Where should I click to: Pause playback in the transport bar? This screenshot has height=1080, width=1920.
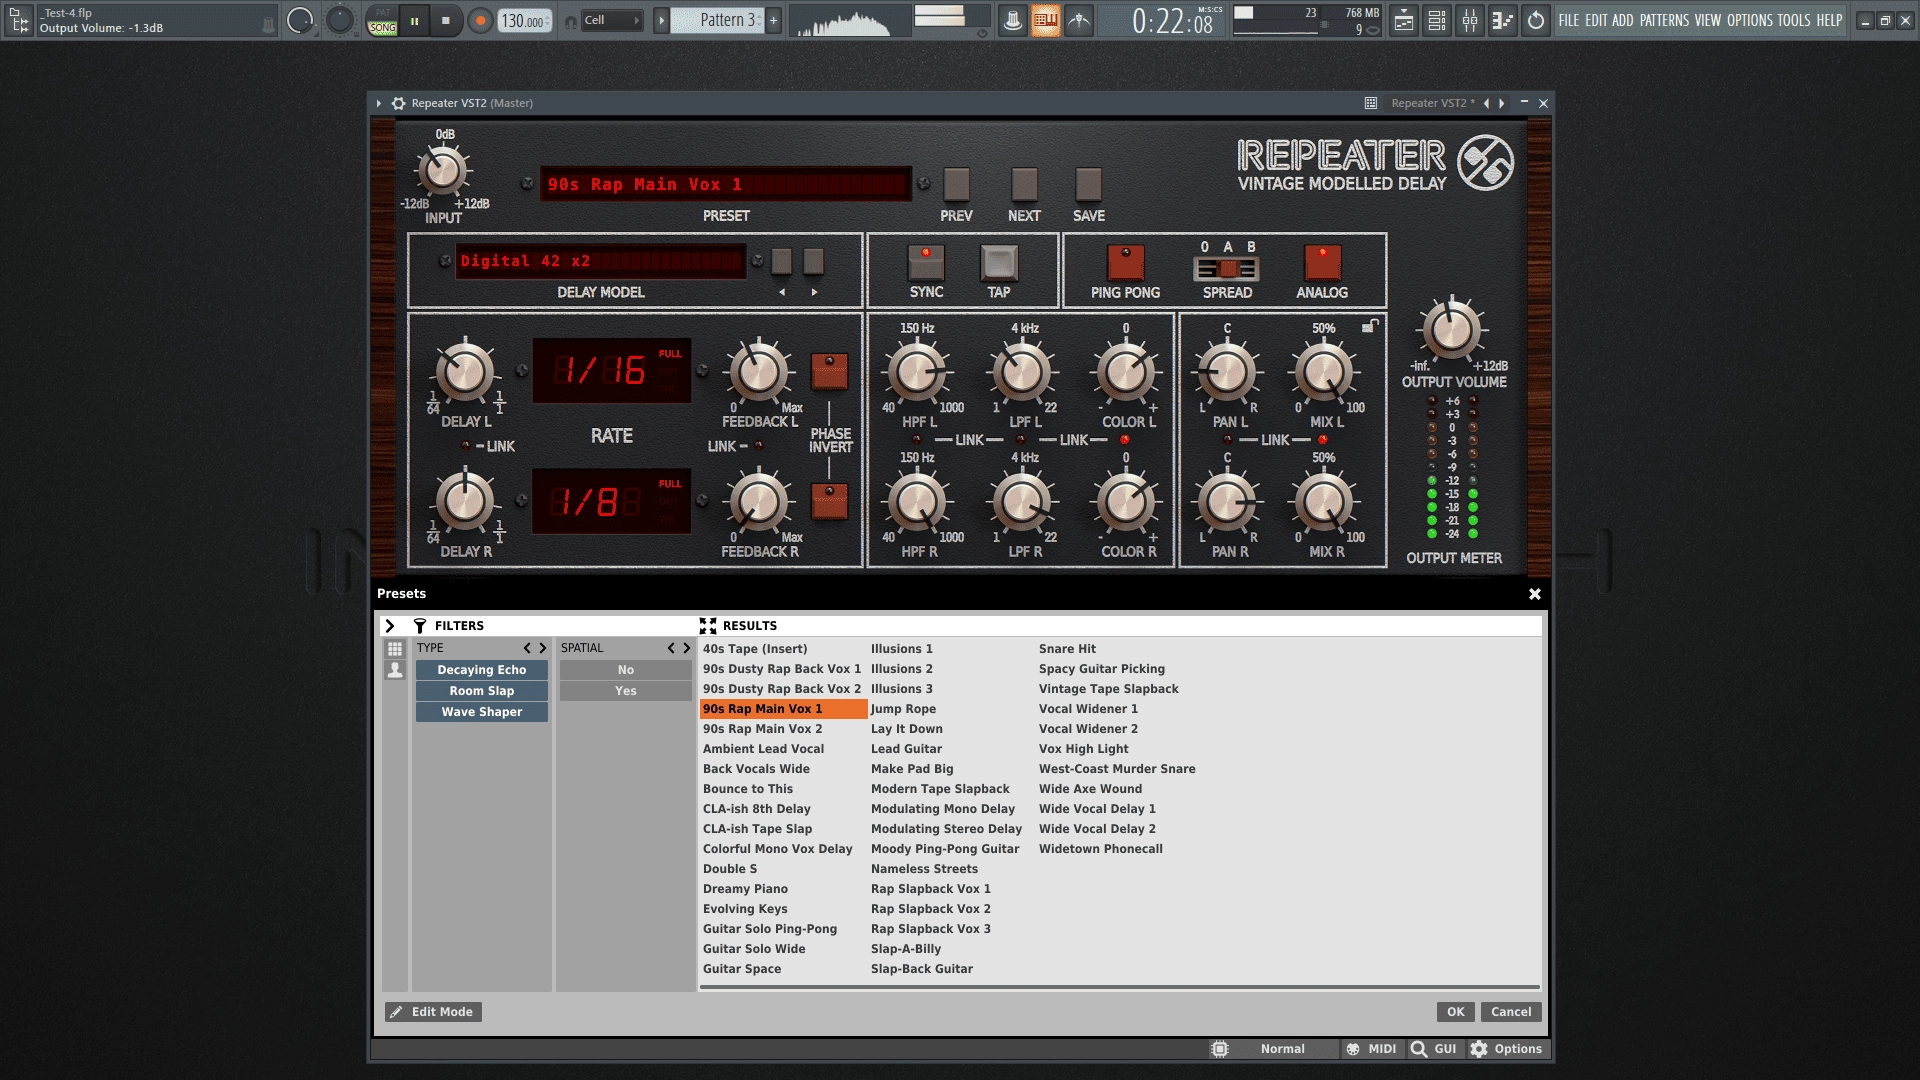coord(414,20)
